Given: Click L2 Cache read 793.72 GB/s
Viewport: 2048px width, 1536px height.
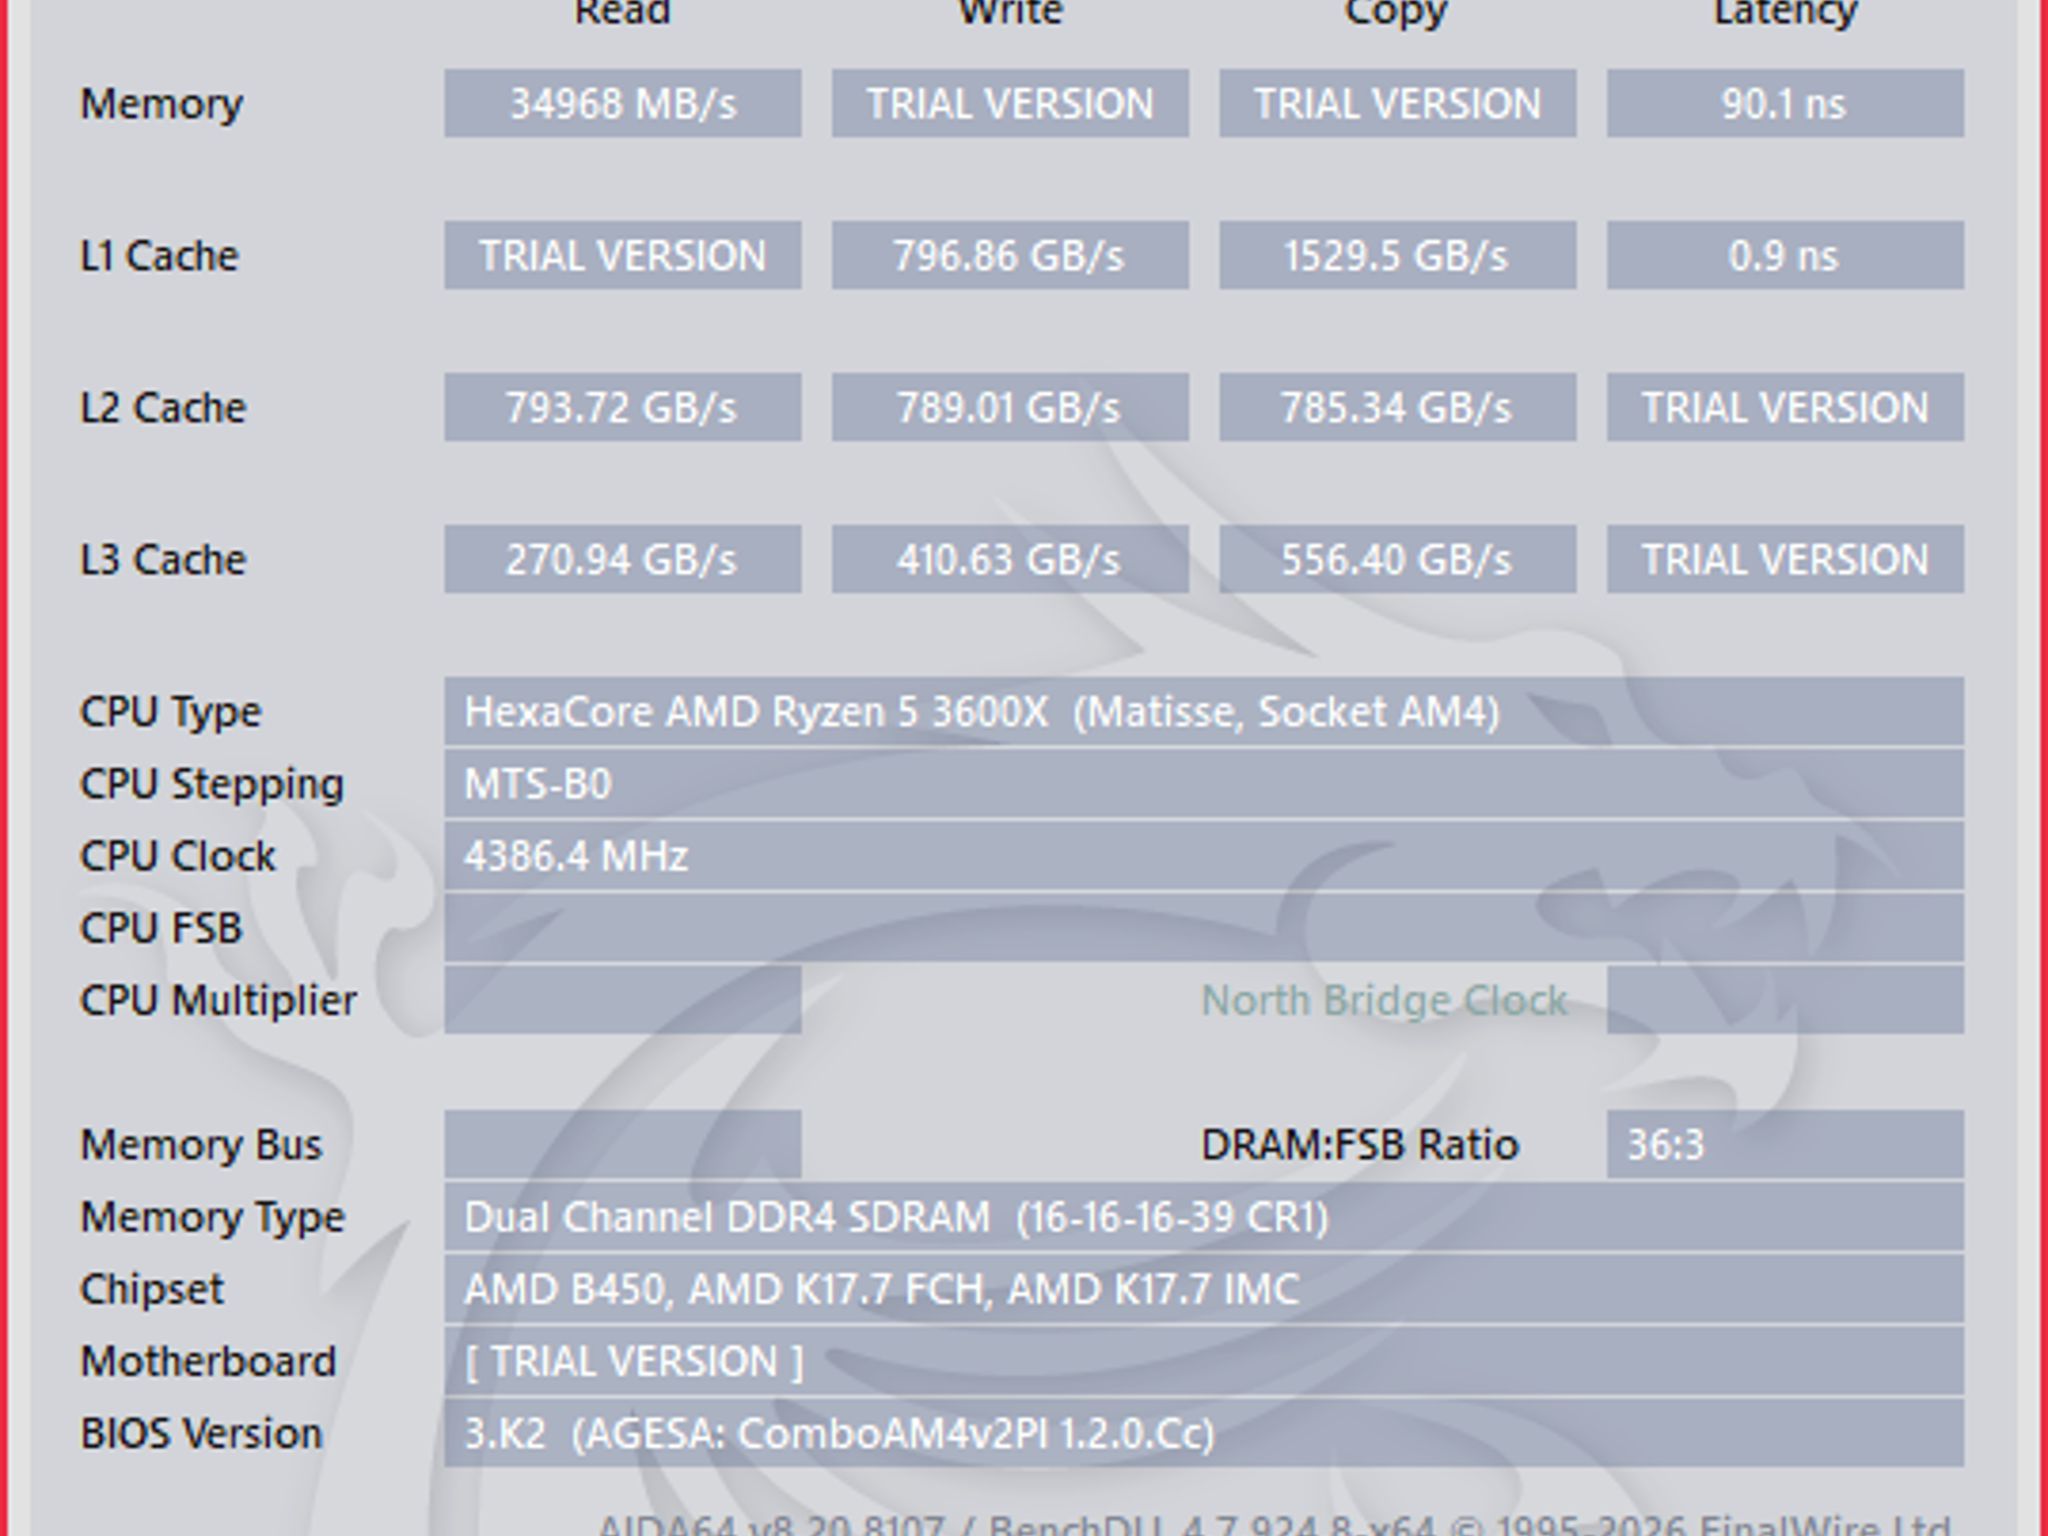Looking at the screenshot, I should 622,407.
